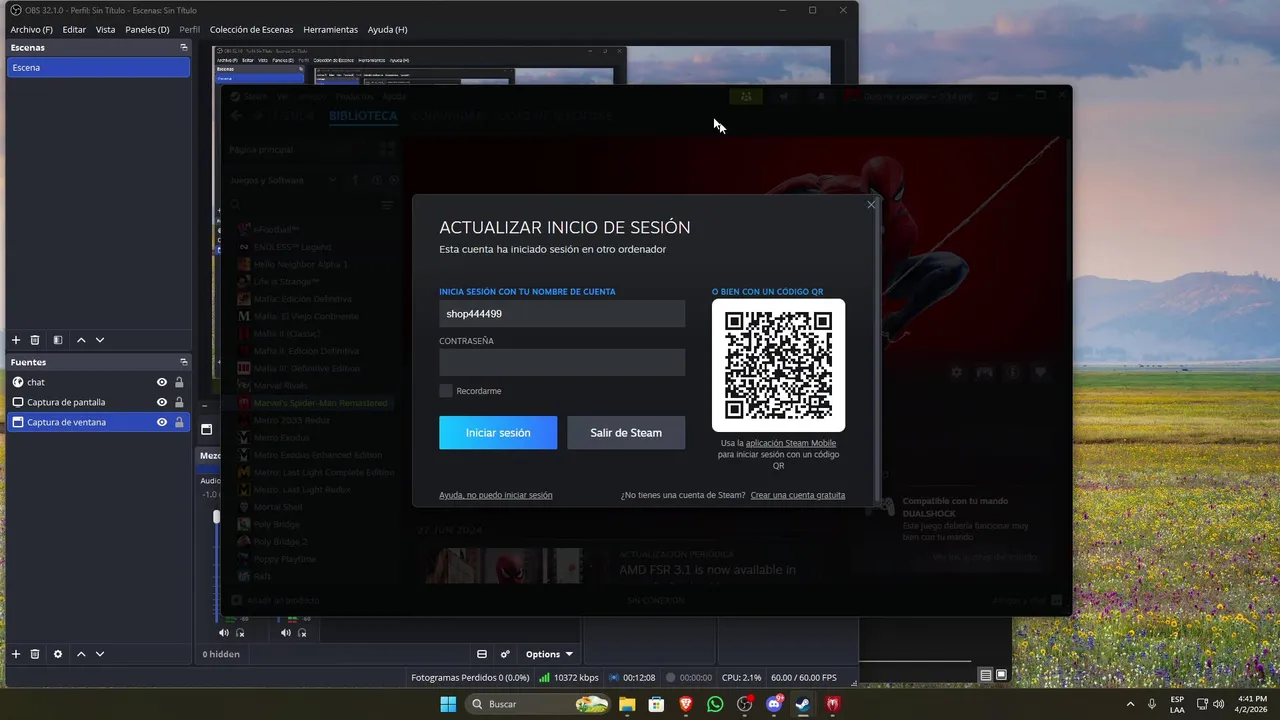The image size is (1280, 720).
Task: Open the Editar menu
Action: 74,29
